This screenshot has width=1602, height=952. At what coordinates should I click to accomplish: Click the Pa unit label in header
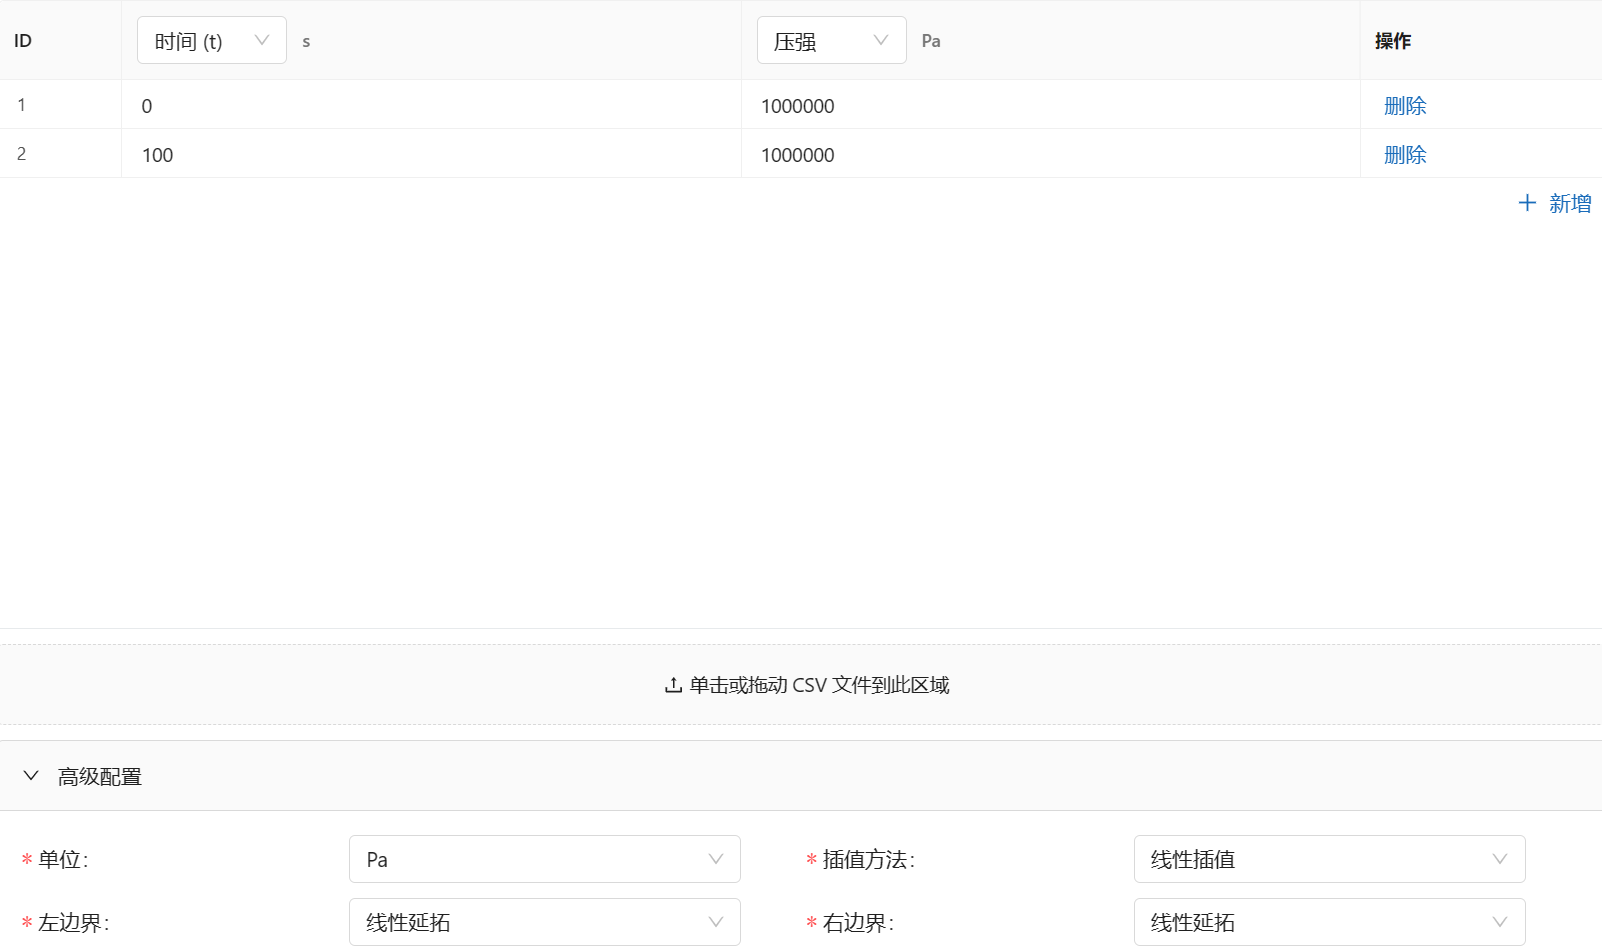coord(931,41)
